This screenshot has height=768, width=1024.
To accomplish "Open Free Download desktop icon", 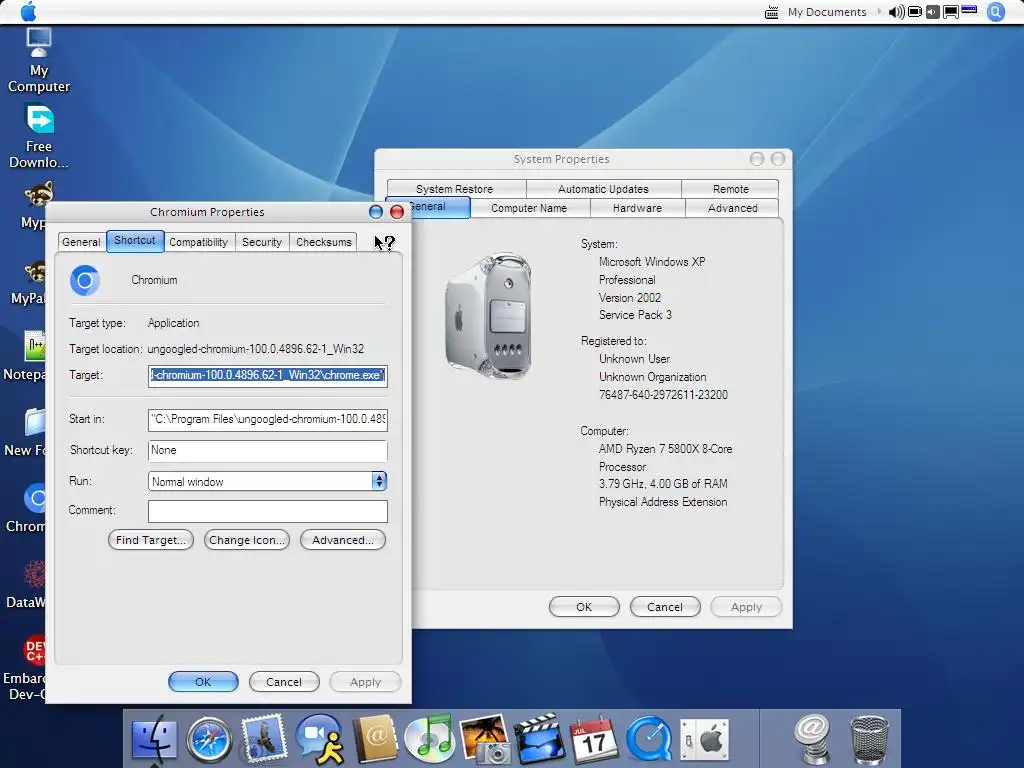I will point(39,137).
